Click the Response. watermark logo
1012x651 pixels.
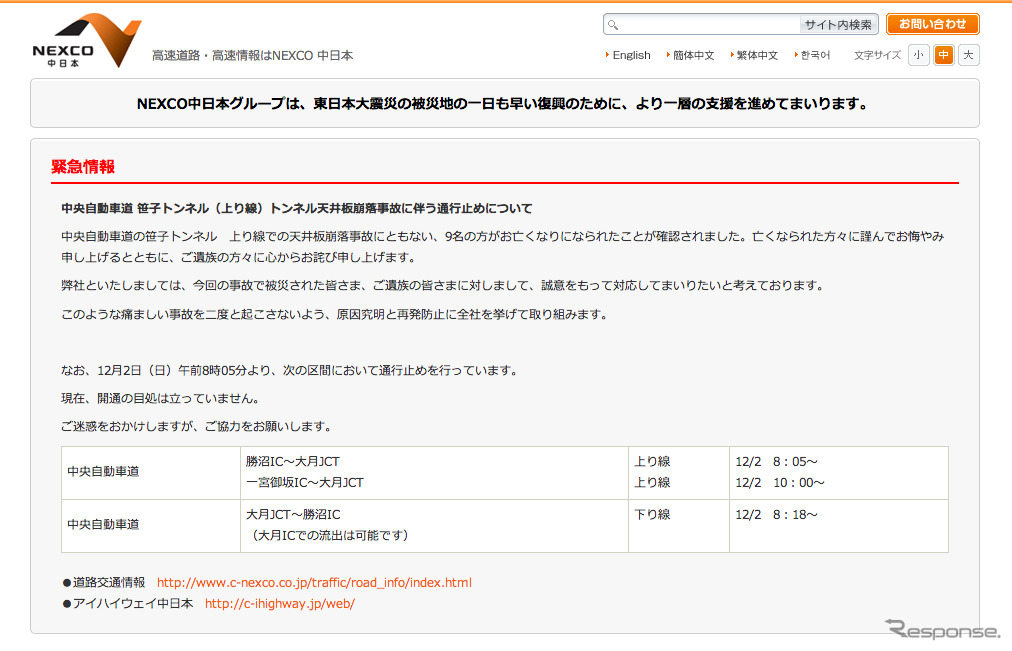click(941, 630)
